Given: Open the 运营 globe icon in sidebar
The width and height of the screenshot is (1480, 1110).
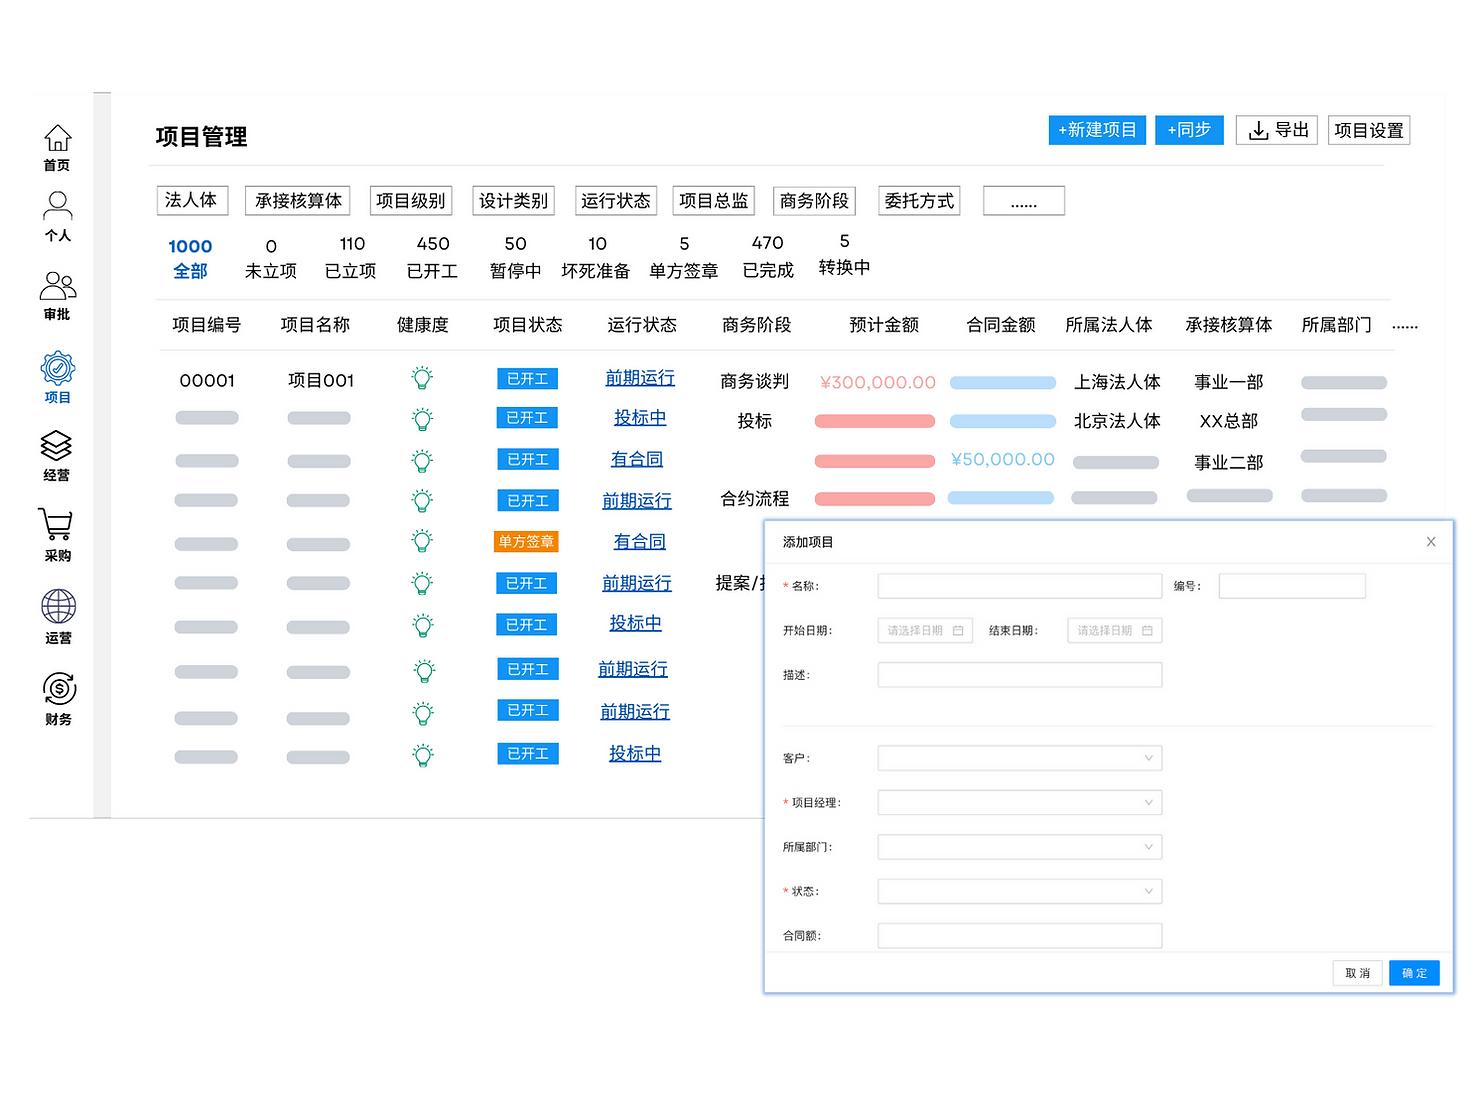Looking at the screenshot, I should tap(57, 604).
